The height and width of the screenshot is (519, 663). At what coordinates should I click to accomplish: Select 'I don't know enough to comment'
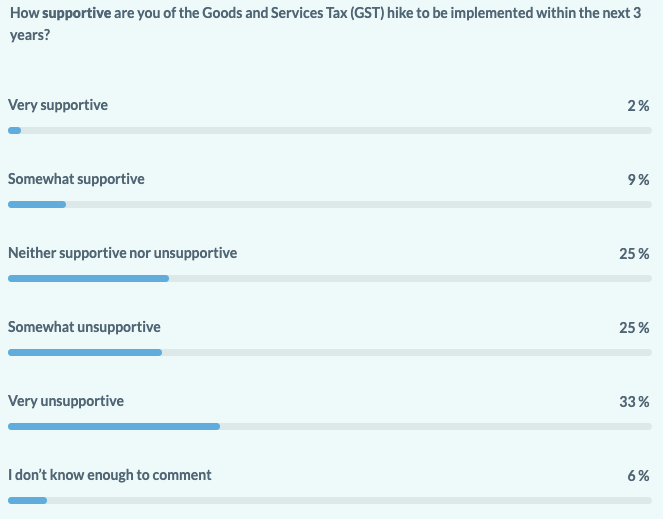[x=110, y=475]
